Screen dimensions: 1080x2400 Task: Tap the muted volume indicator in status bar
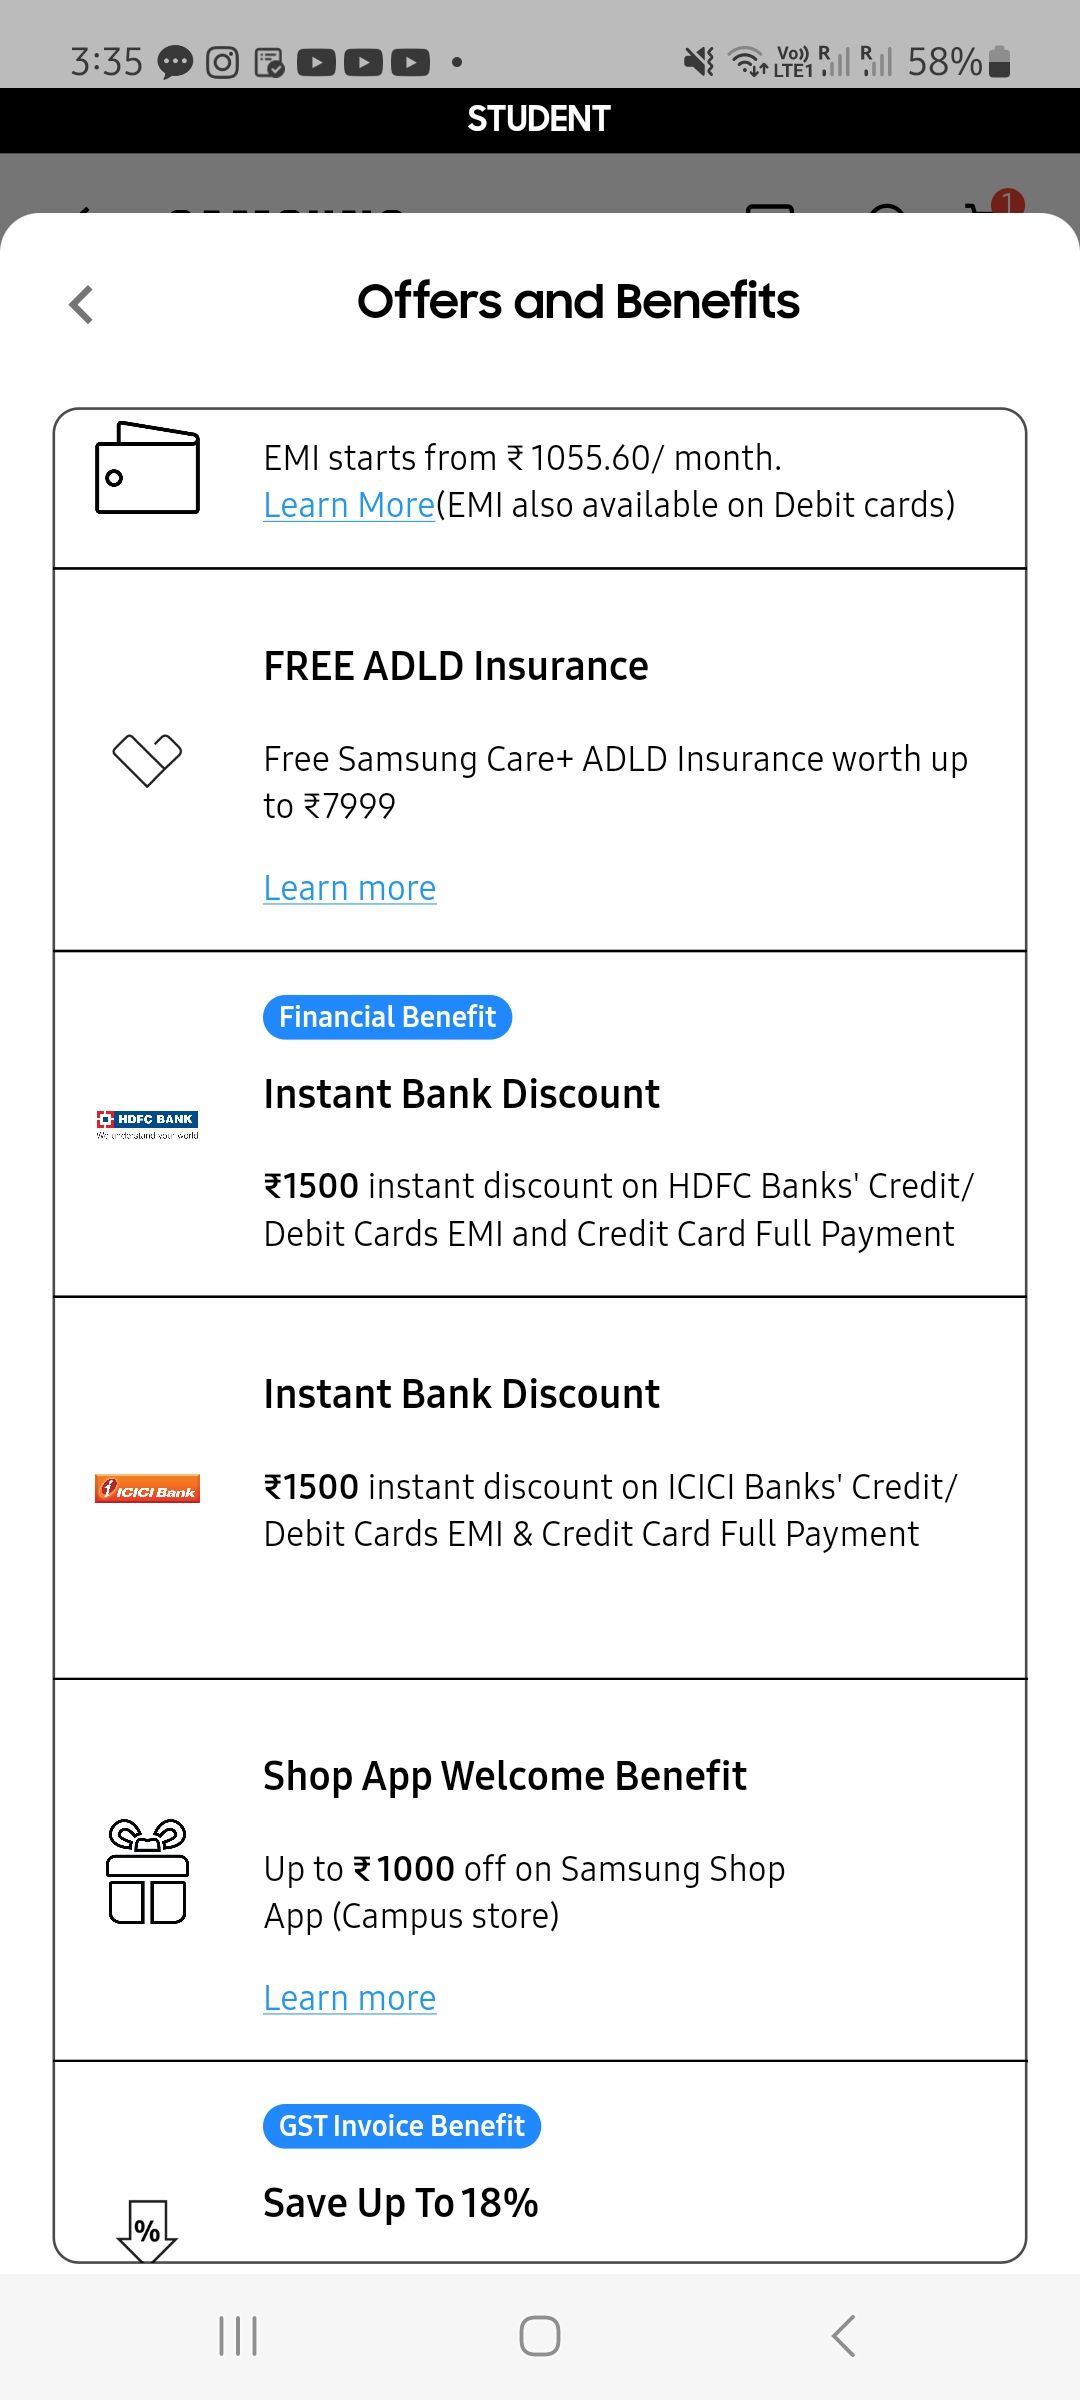pos(697,62)
